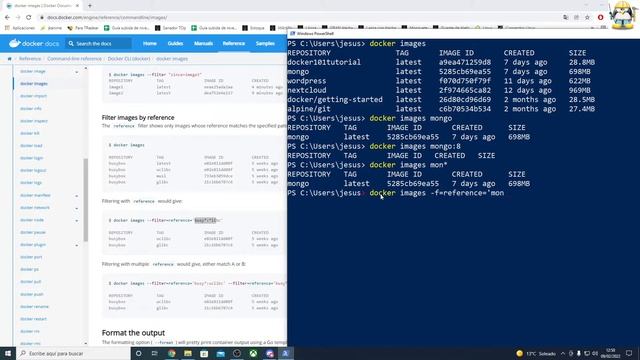Open docker port in the sidebar

coord(31,257)
